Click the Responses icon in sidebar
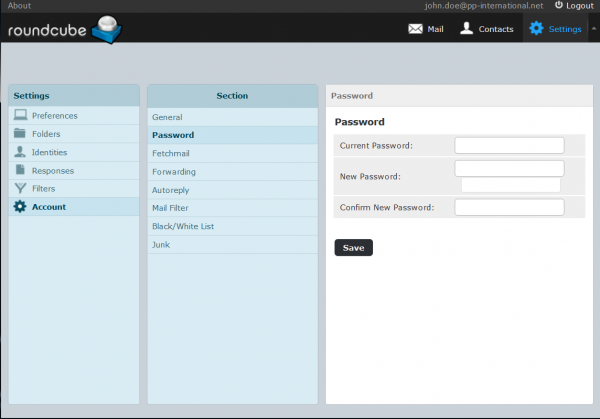600x419 pixels. [21, 170]
